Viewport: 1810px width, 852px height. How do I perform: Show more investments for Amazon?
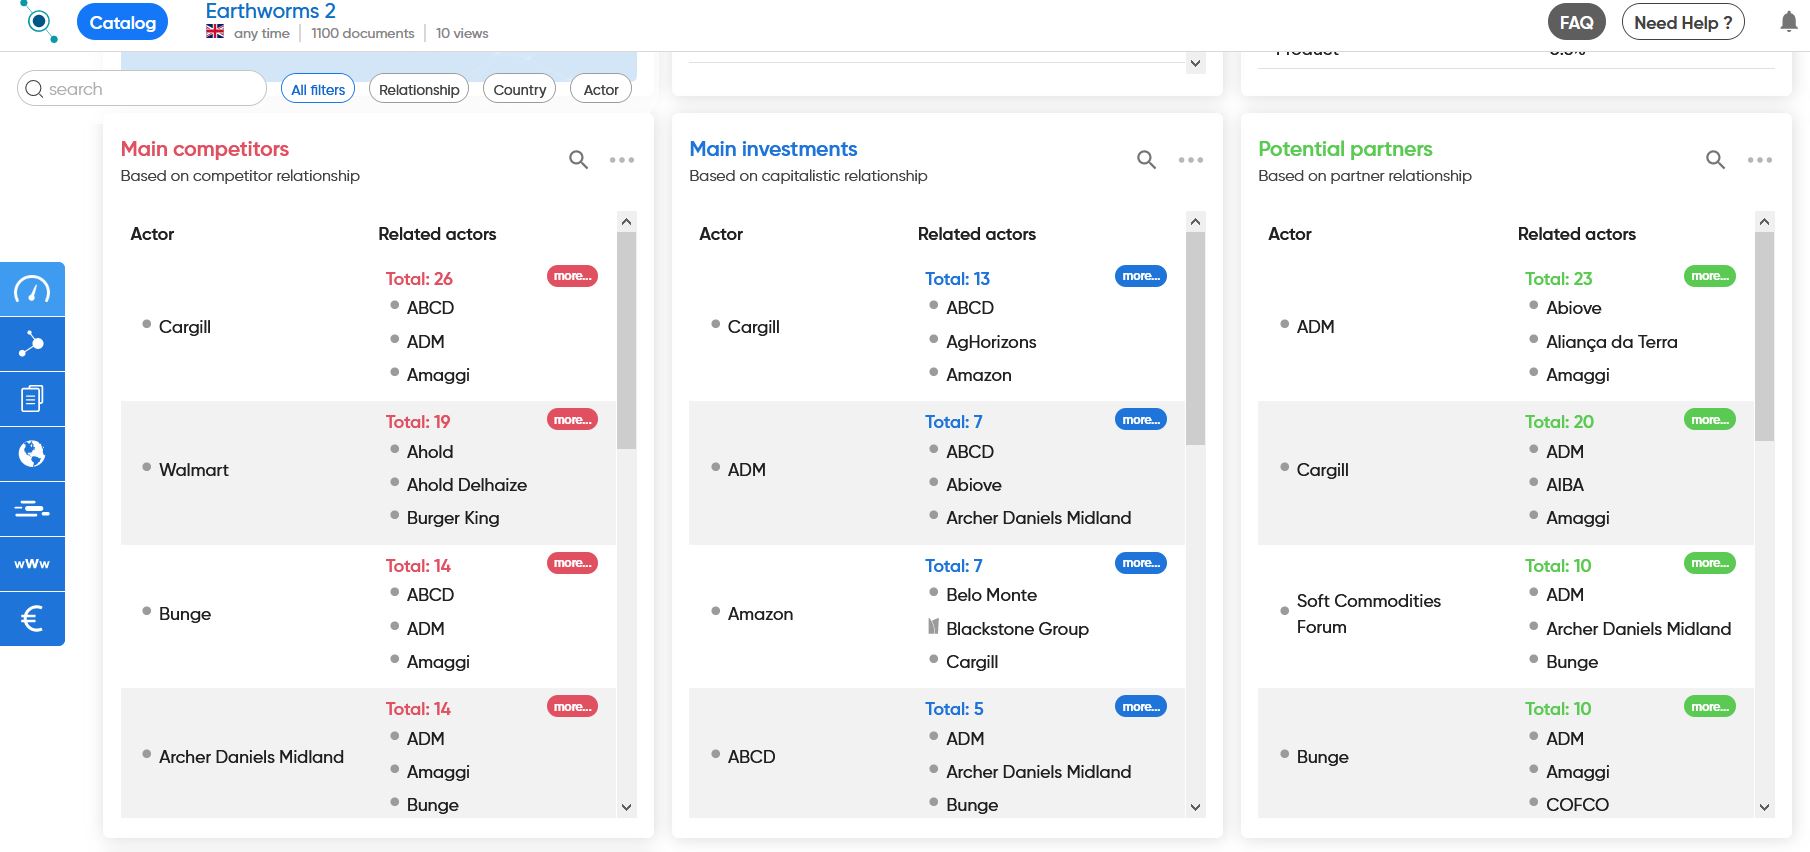[x=1141, y=563]
